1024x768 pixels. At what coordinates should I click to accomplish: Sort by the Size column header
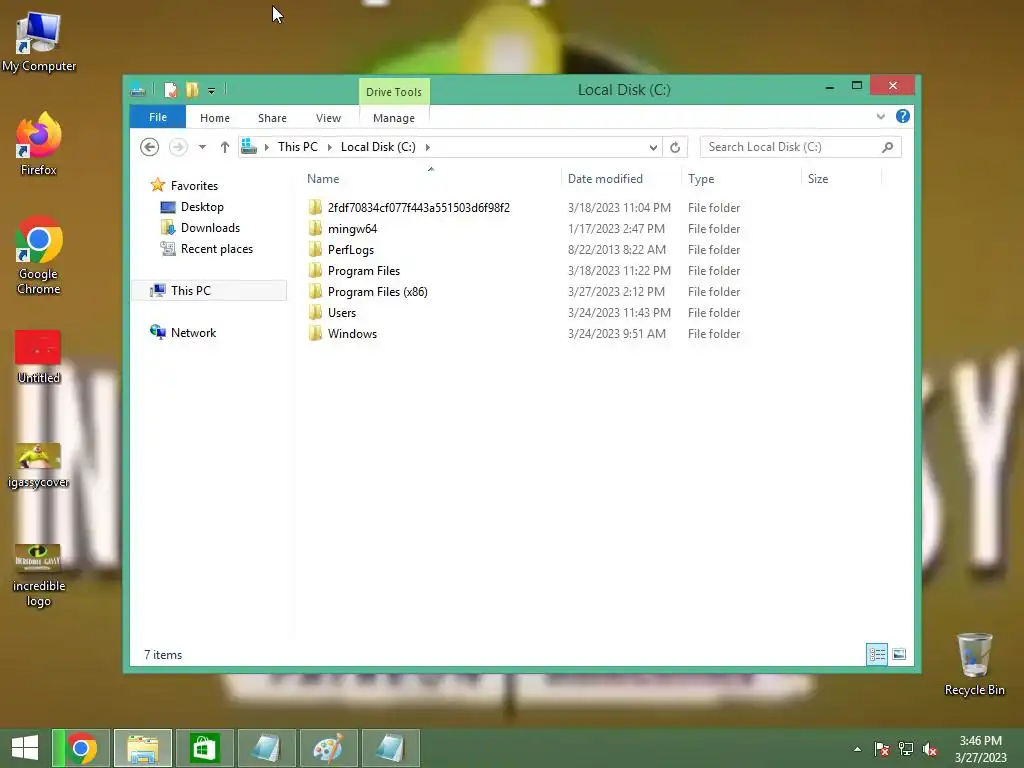(x=842, y=179)
